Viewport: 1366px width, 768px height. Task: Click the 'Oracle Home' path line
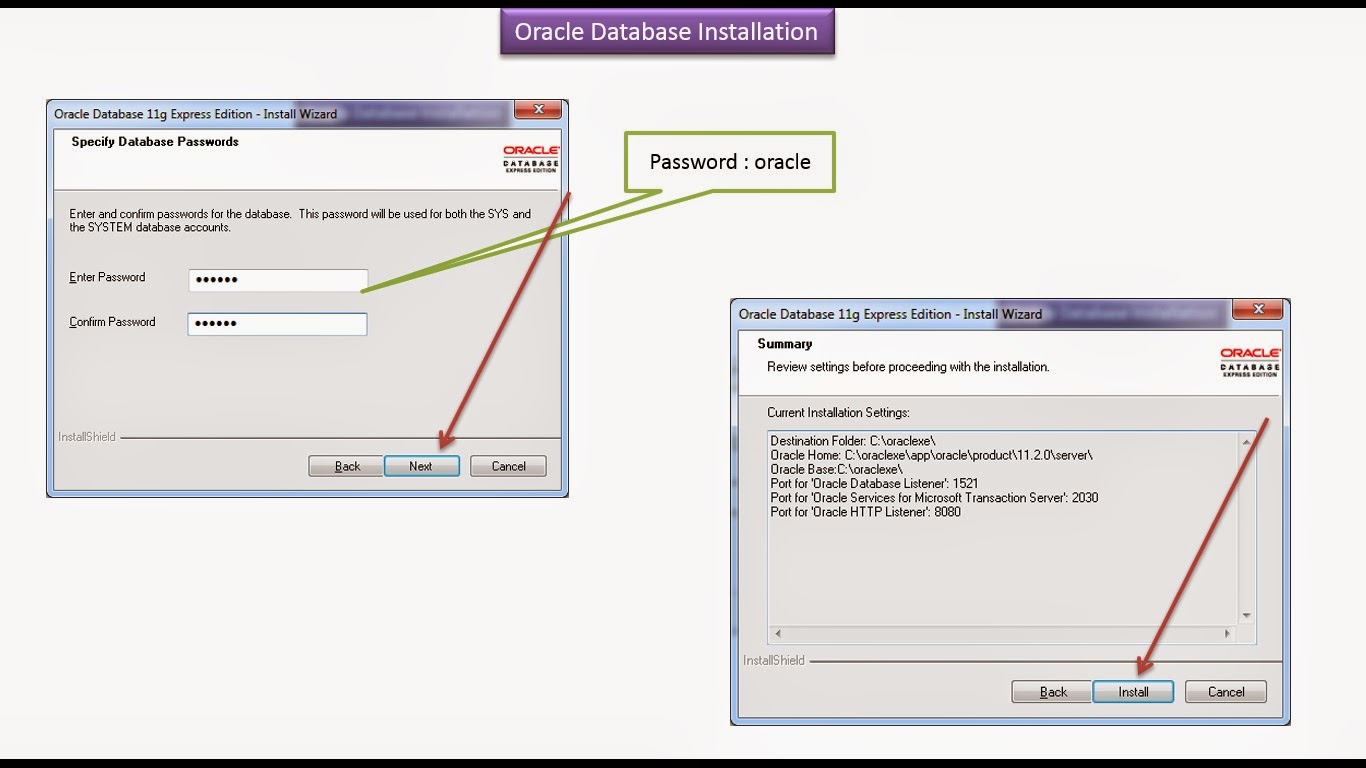[x=931, y=455]
